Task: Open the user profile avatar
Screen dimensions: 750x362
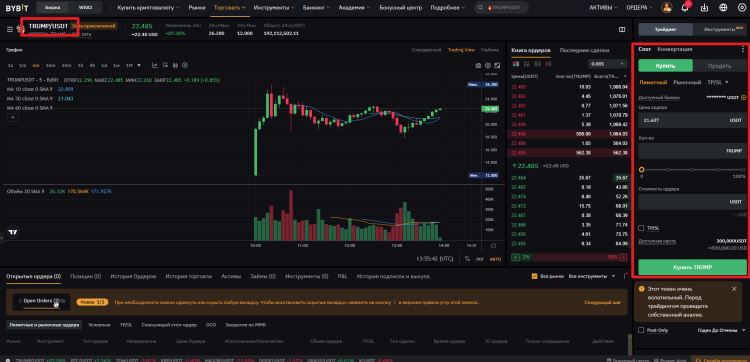Action: pyautogui.click(x=666, y=8)
